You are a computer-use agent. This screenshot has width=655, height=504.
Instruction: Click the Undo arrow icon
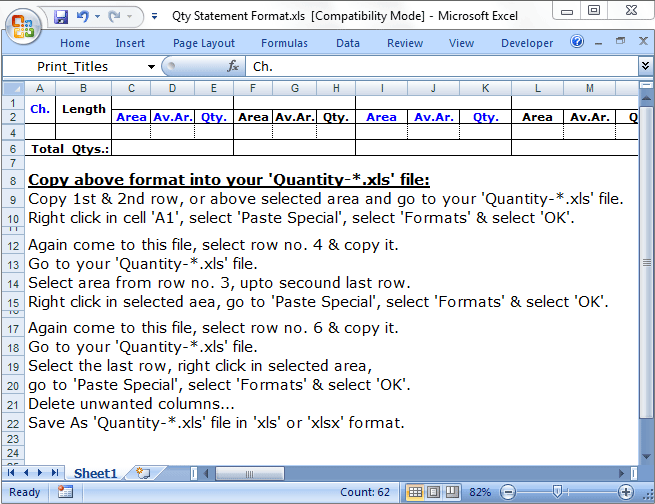(x=83, y=16)
